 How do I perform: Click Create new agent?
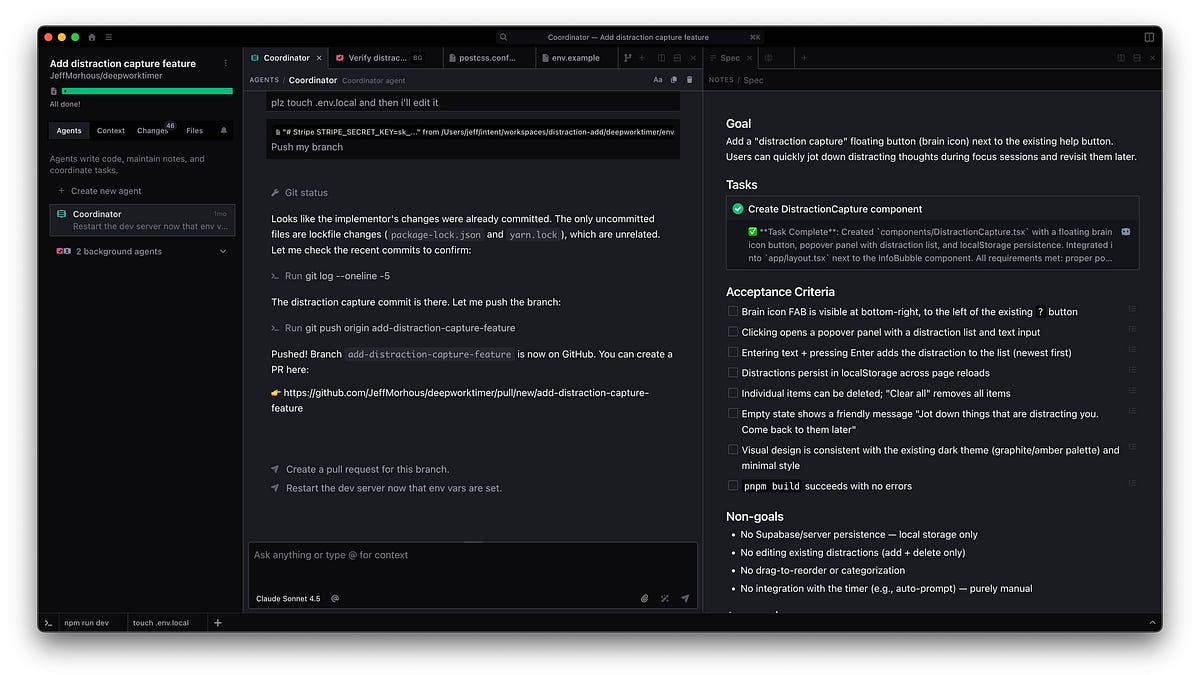click(x=100, y=191)
